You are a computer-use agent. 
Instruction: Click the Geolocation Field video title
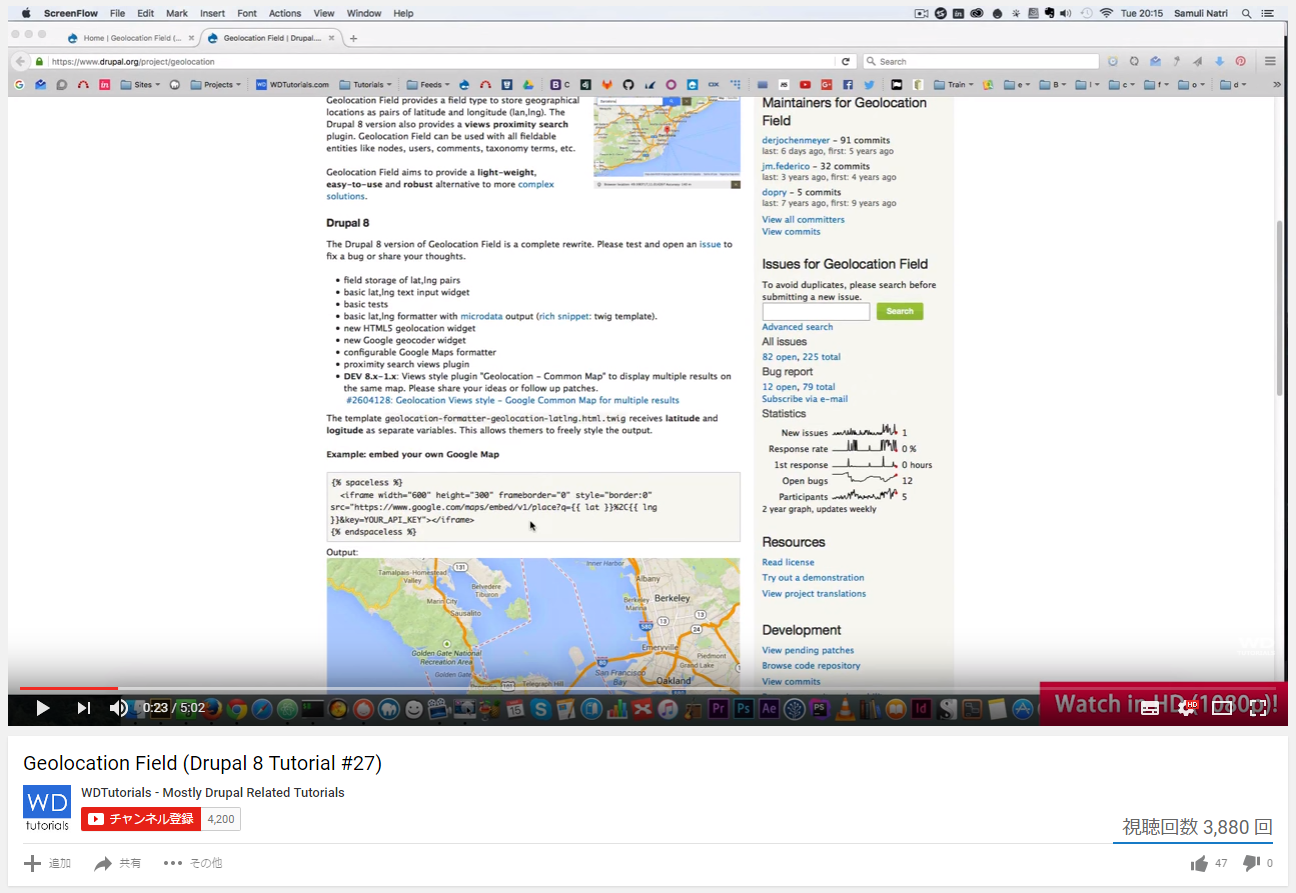[202, 763]
